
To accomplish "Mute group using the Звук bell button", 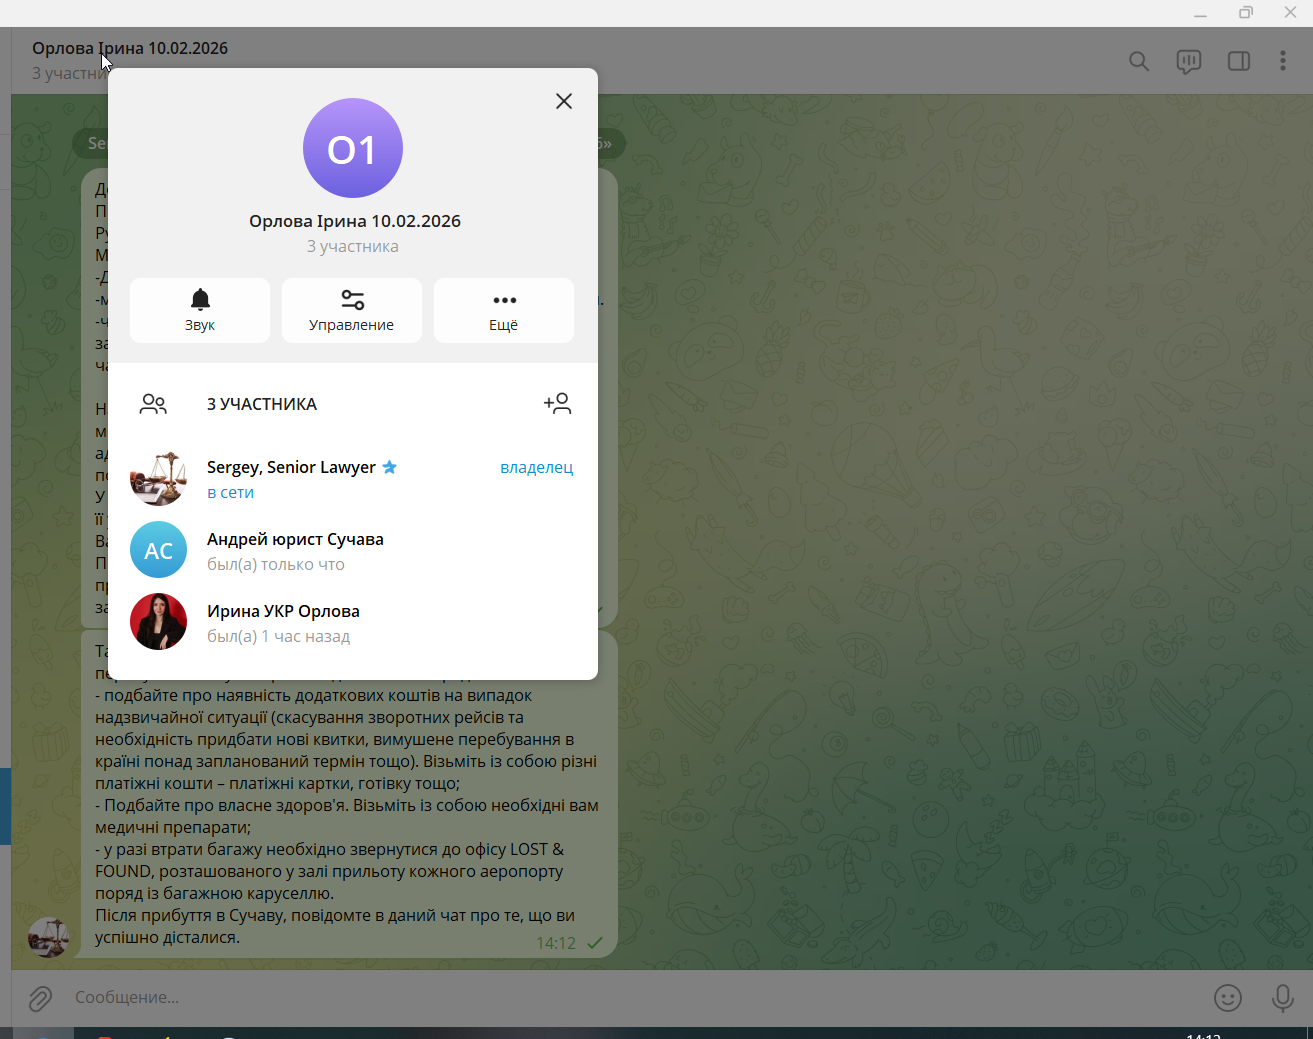I will coord(200,310).
